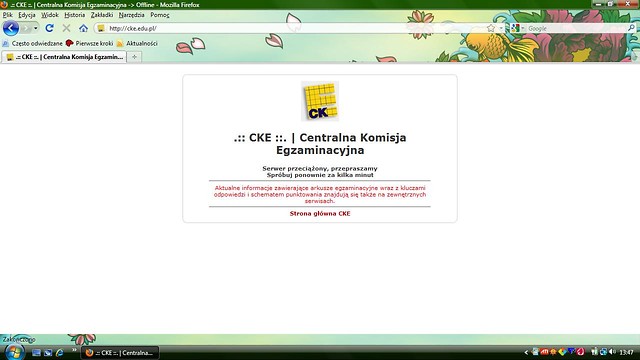Image resolution: width=640 pixels, height=360 pixels.
Task: Open the Widok menu
Action: [x=50, y=15]
